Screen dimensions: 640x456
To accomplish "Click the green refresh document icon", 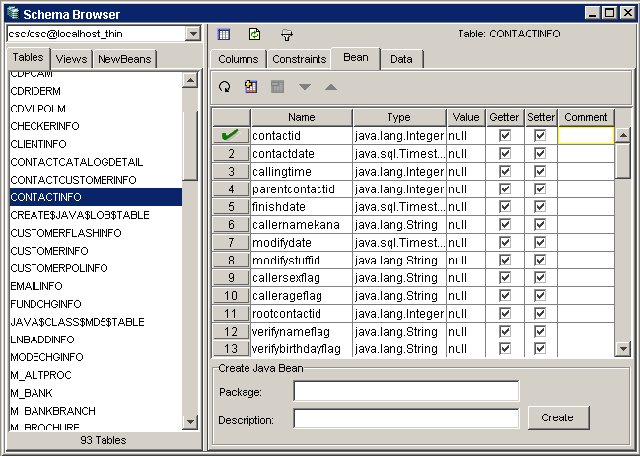I will click(254, 34).
